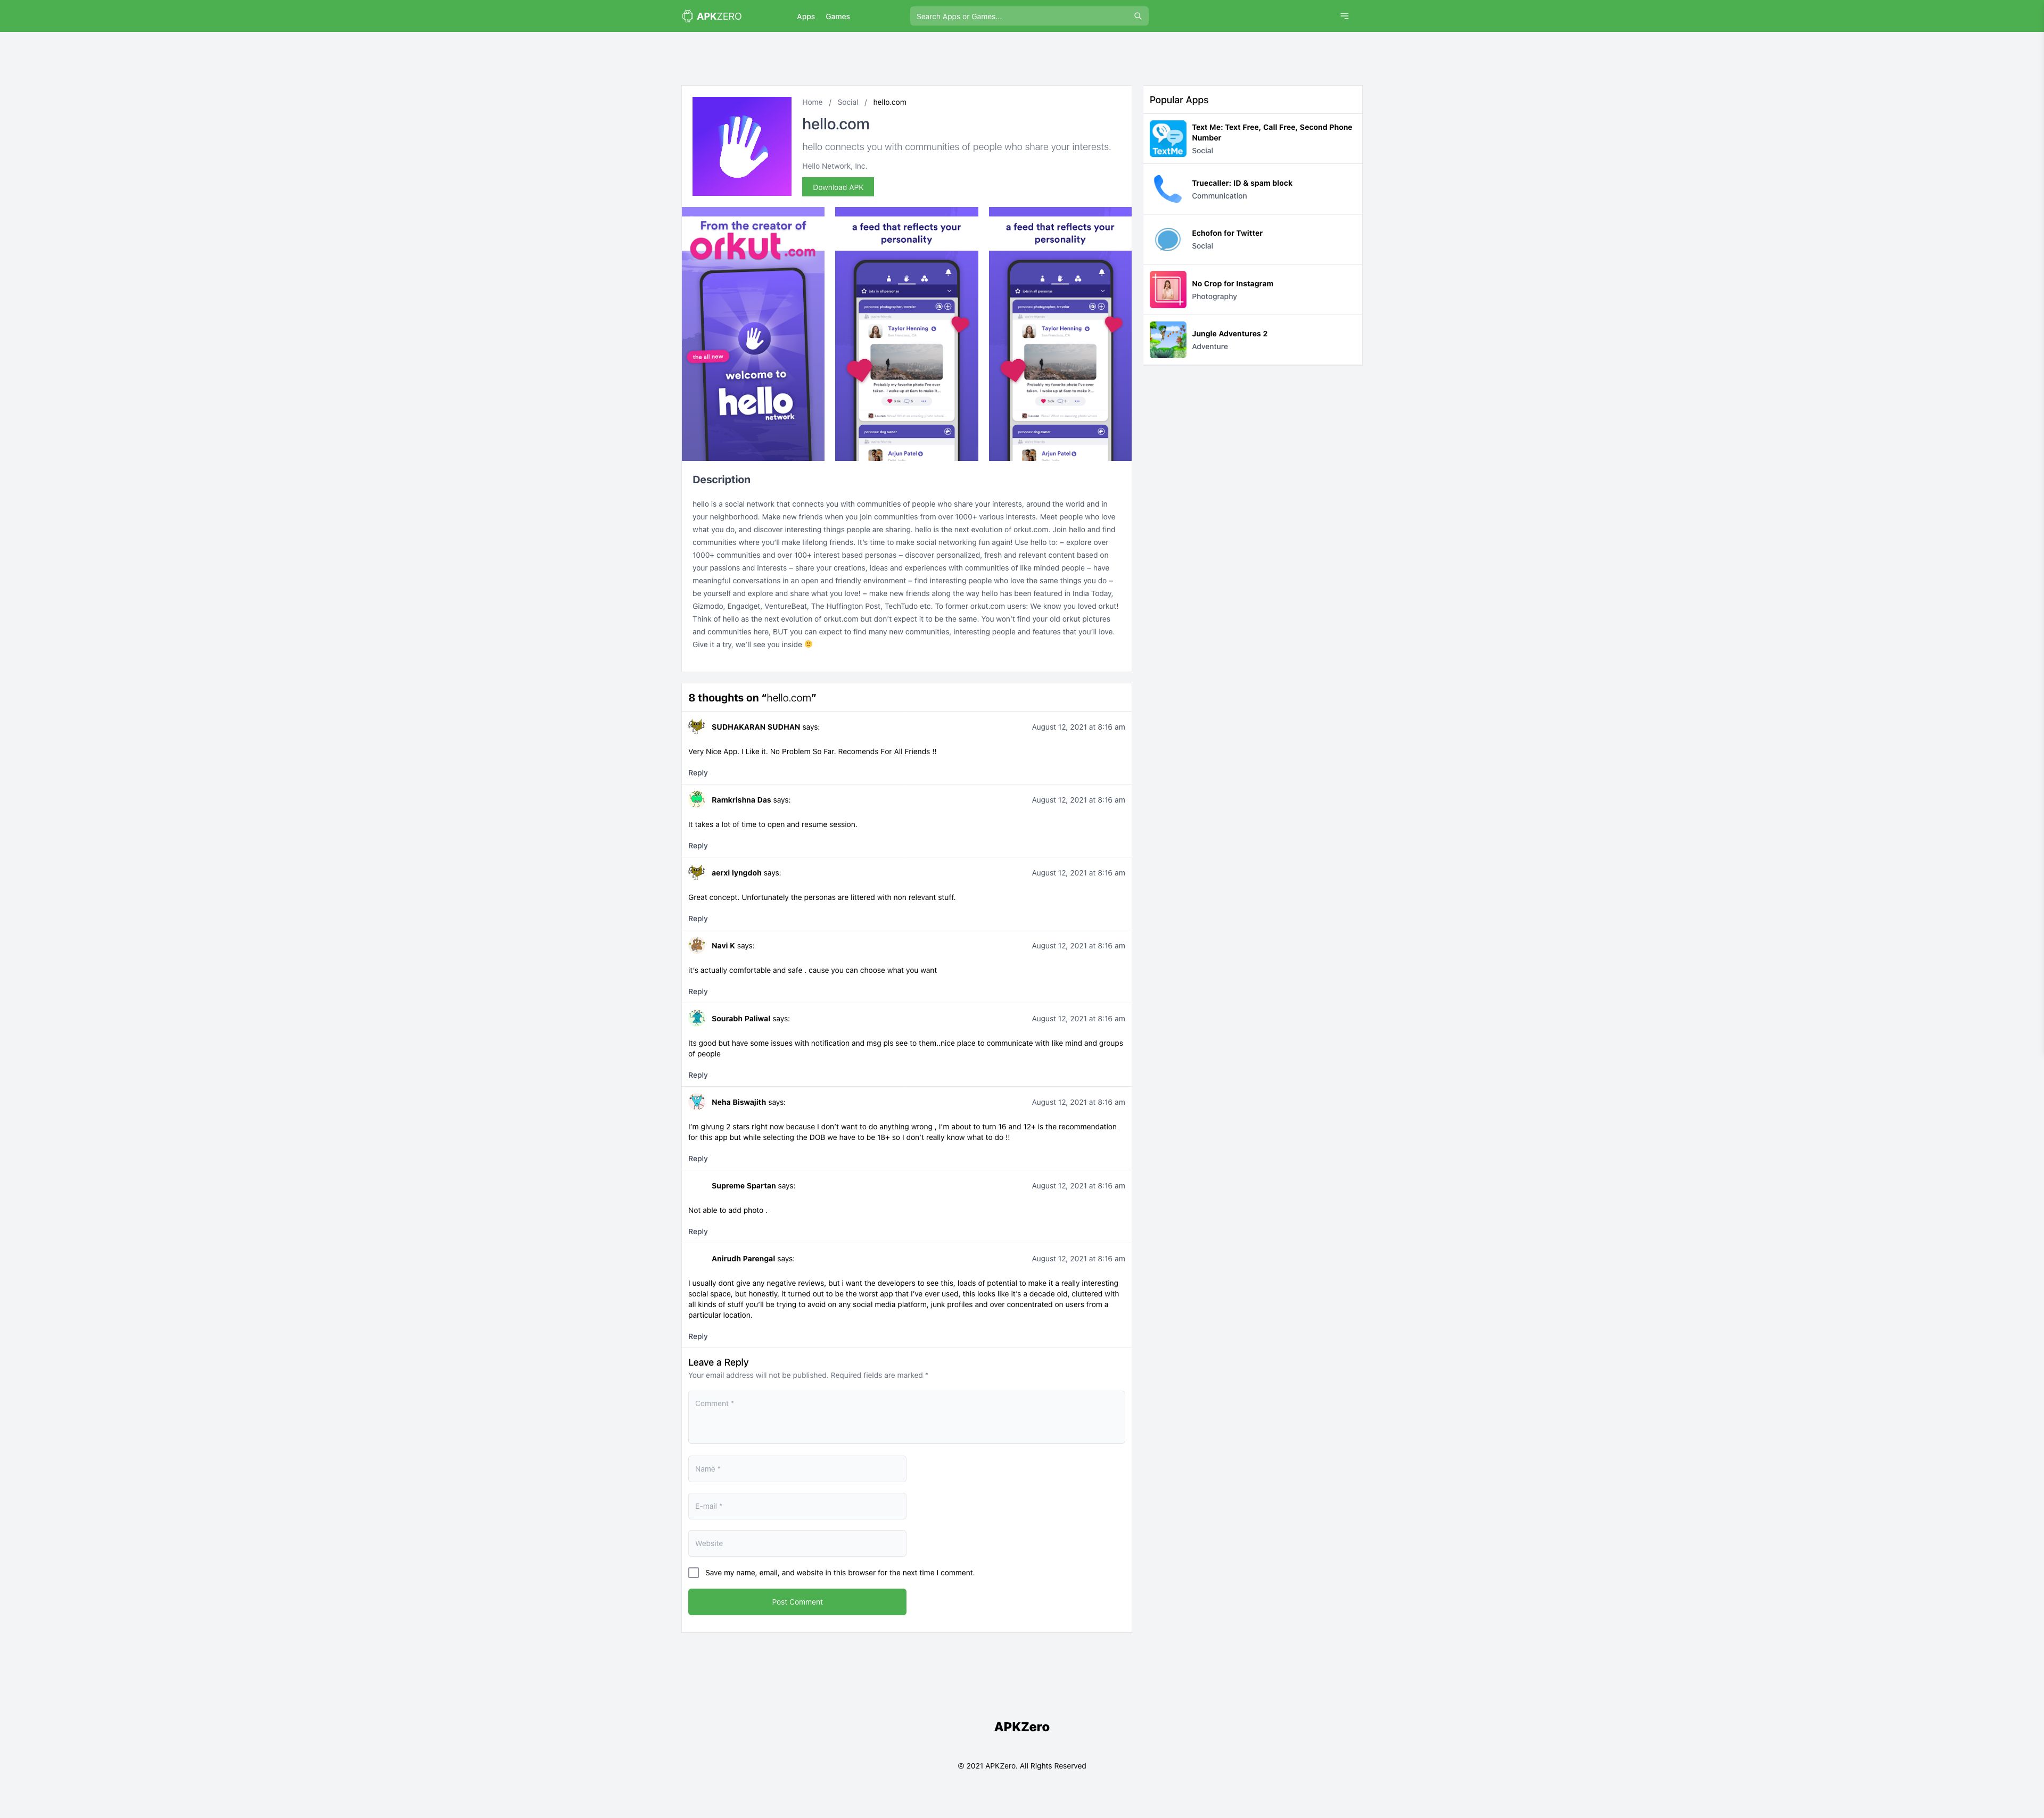Screen dimensions: 2044x1818
Task: Reply to SUDHAKARAN SUDHAN's comment
Action: point(698,773)
